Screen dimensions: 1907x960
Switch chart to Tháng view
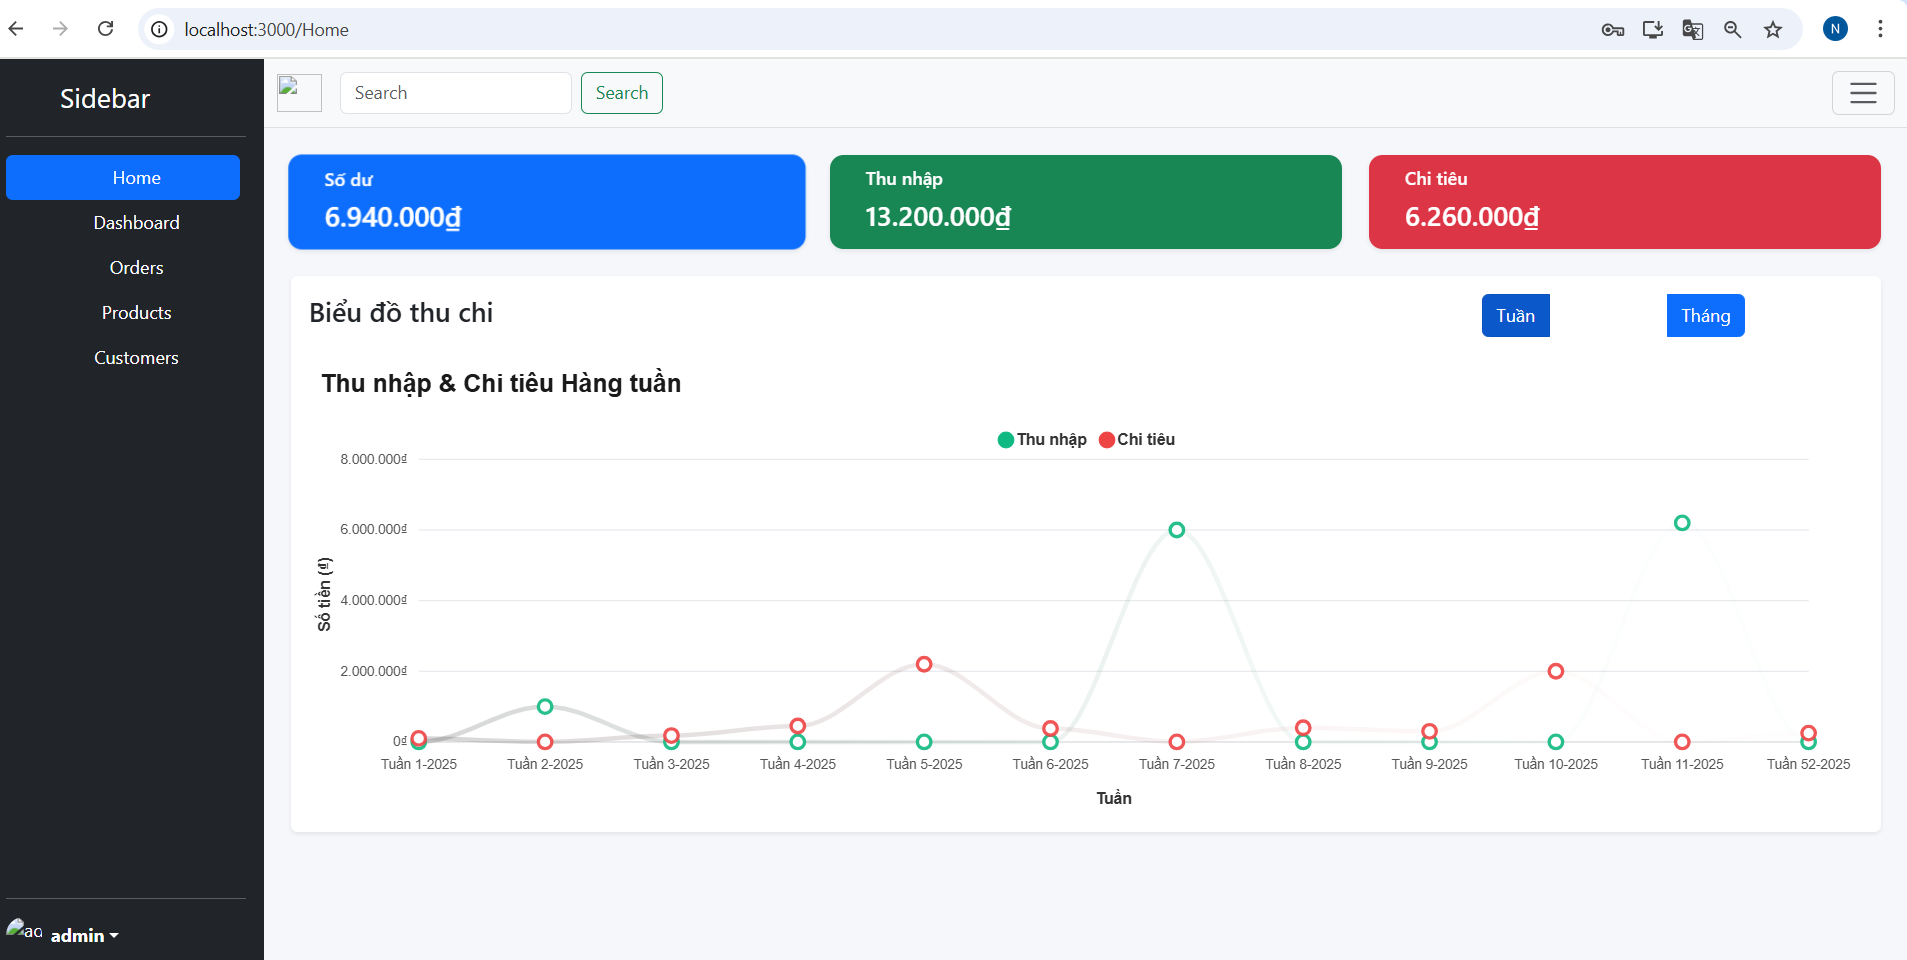1704,316
